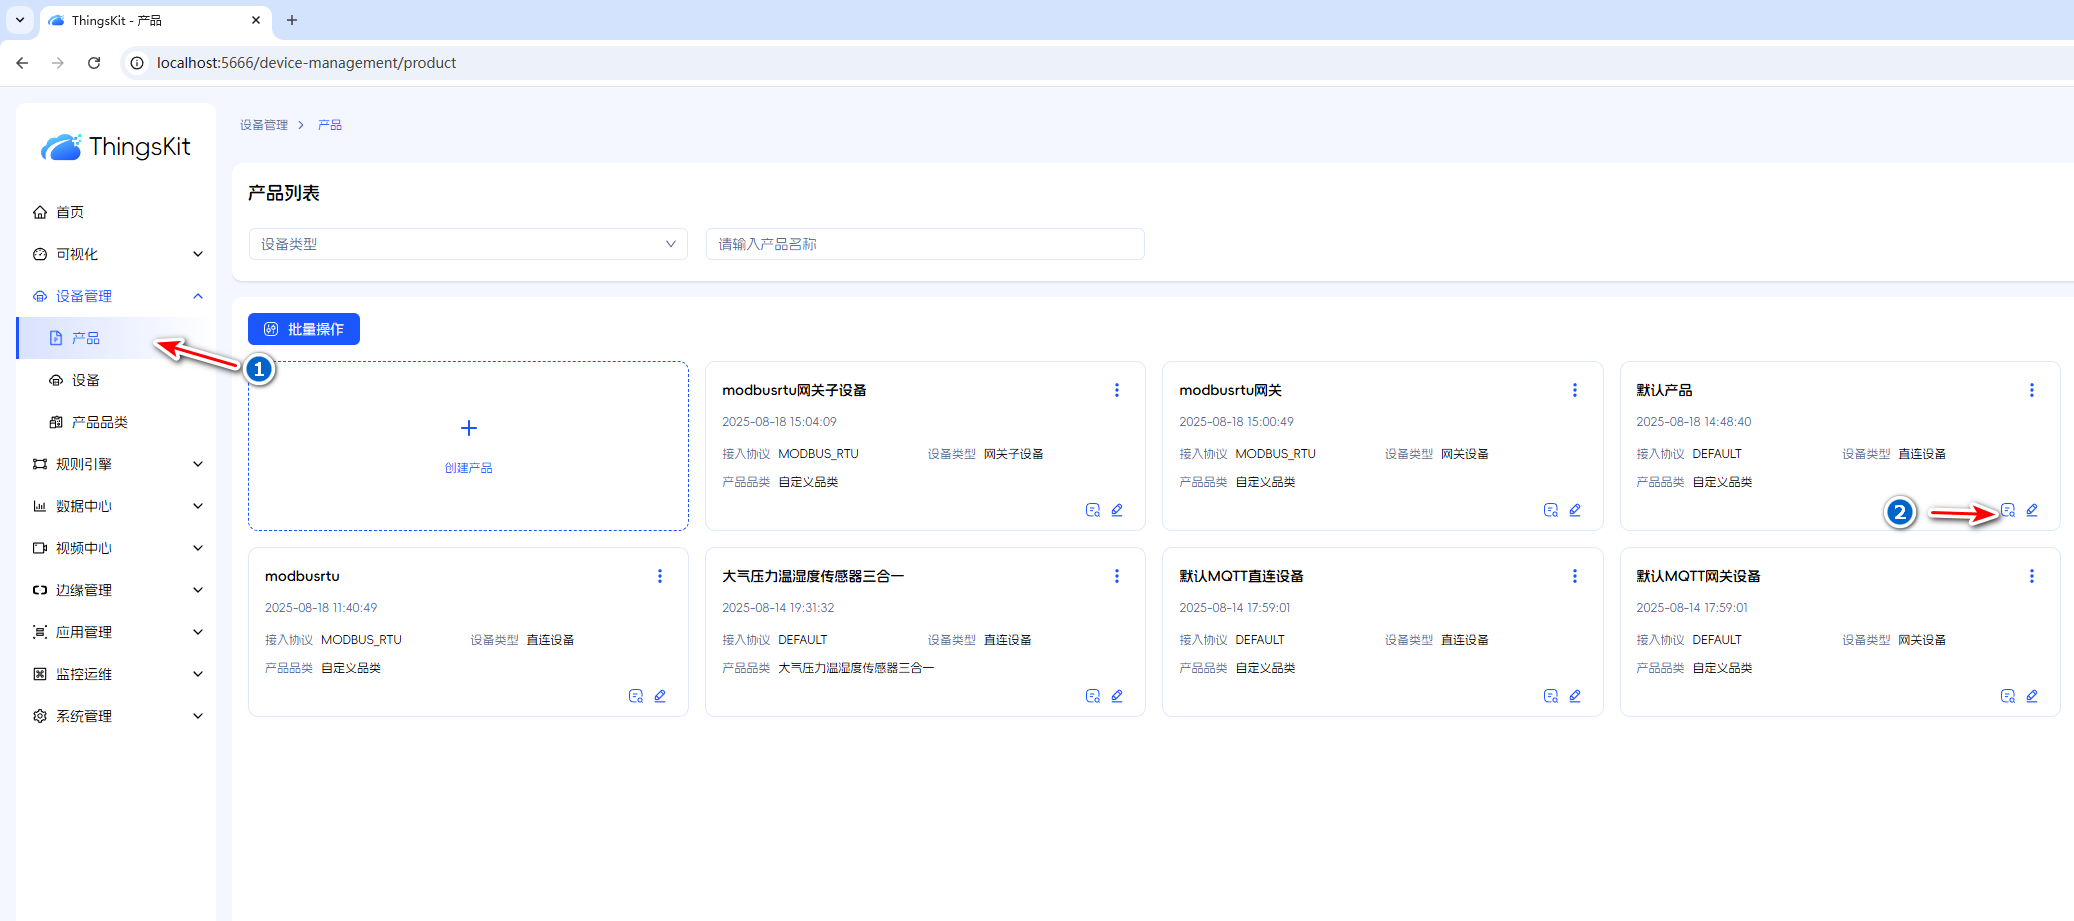This screenshot has width=2074, height=921.
Task: Open detail view icon on modbusrtu网关 card
Action: coord(1550,510)
